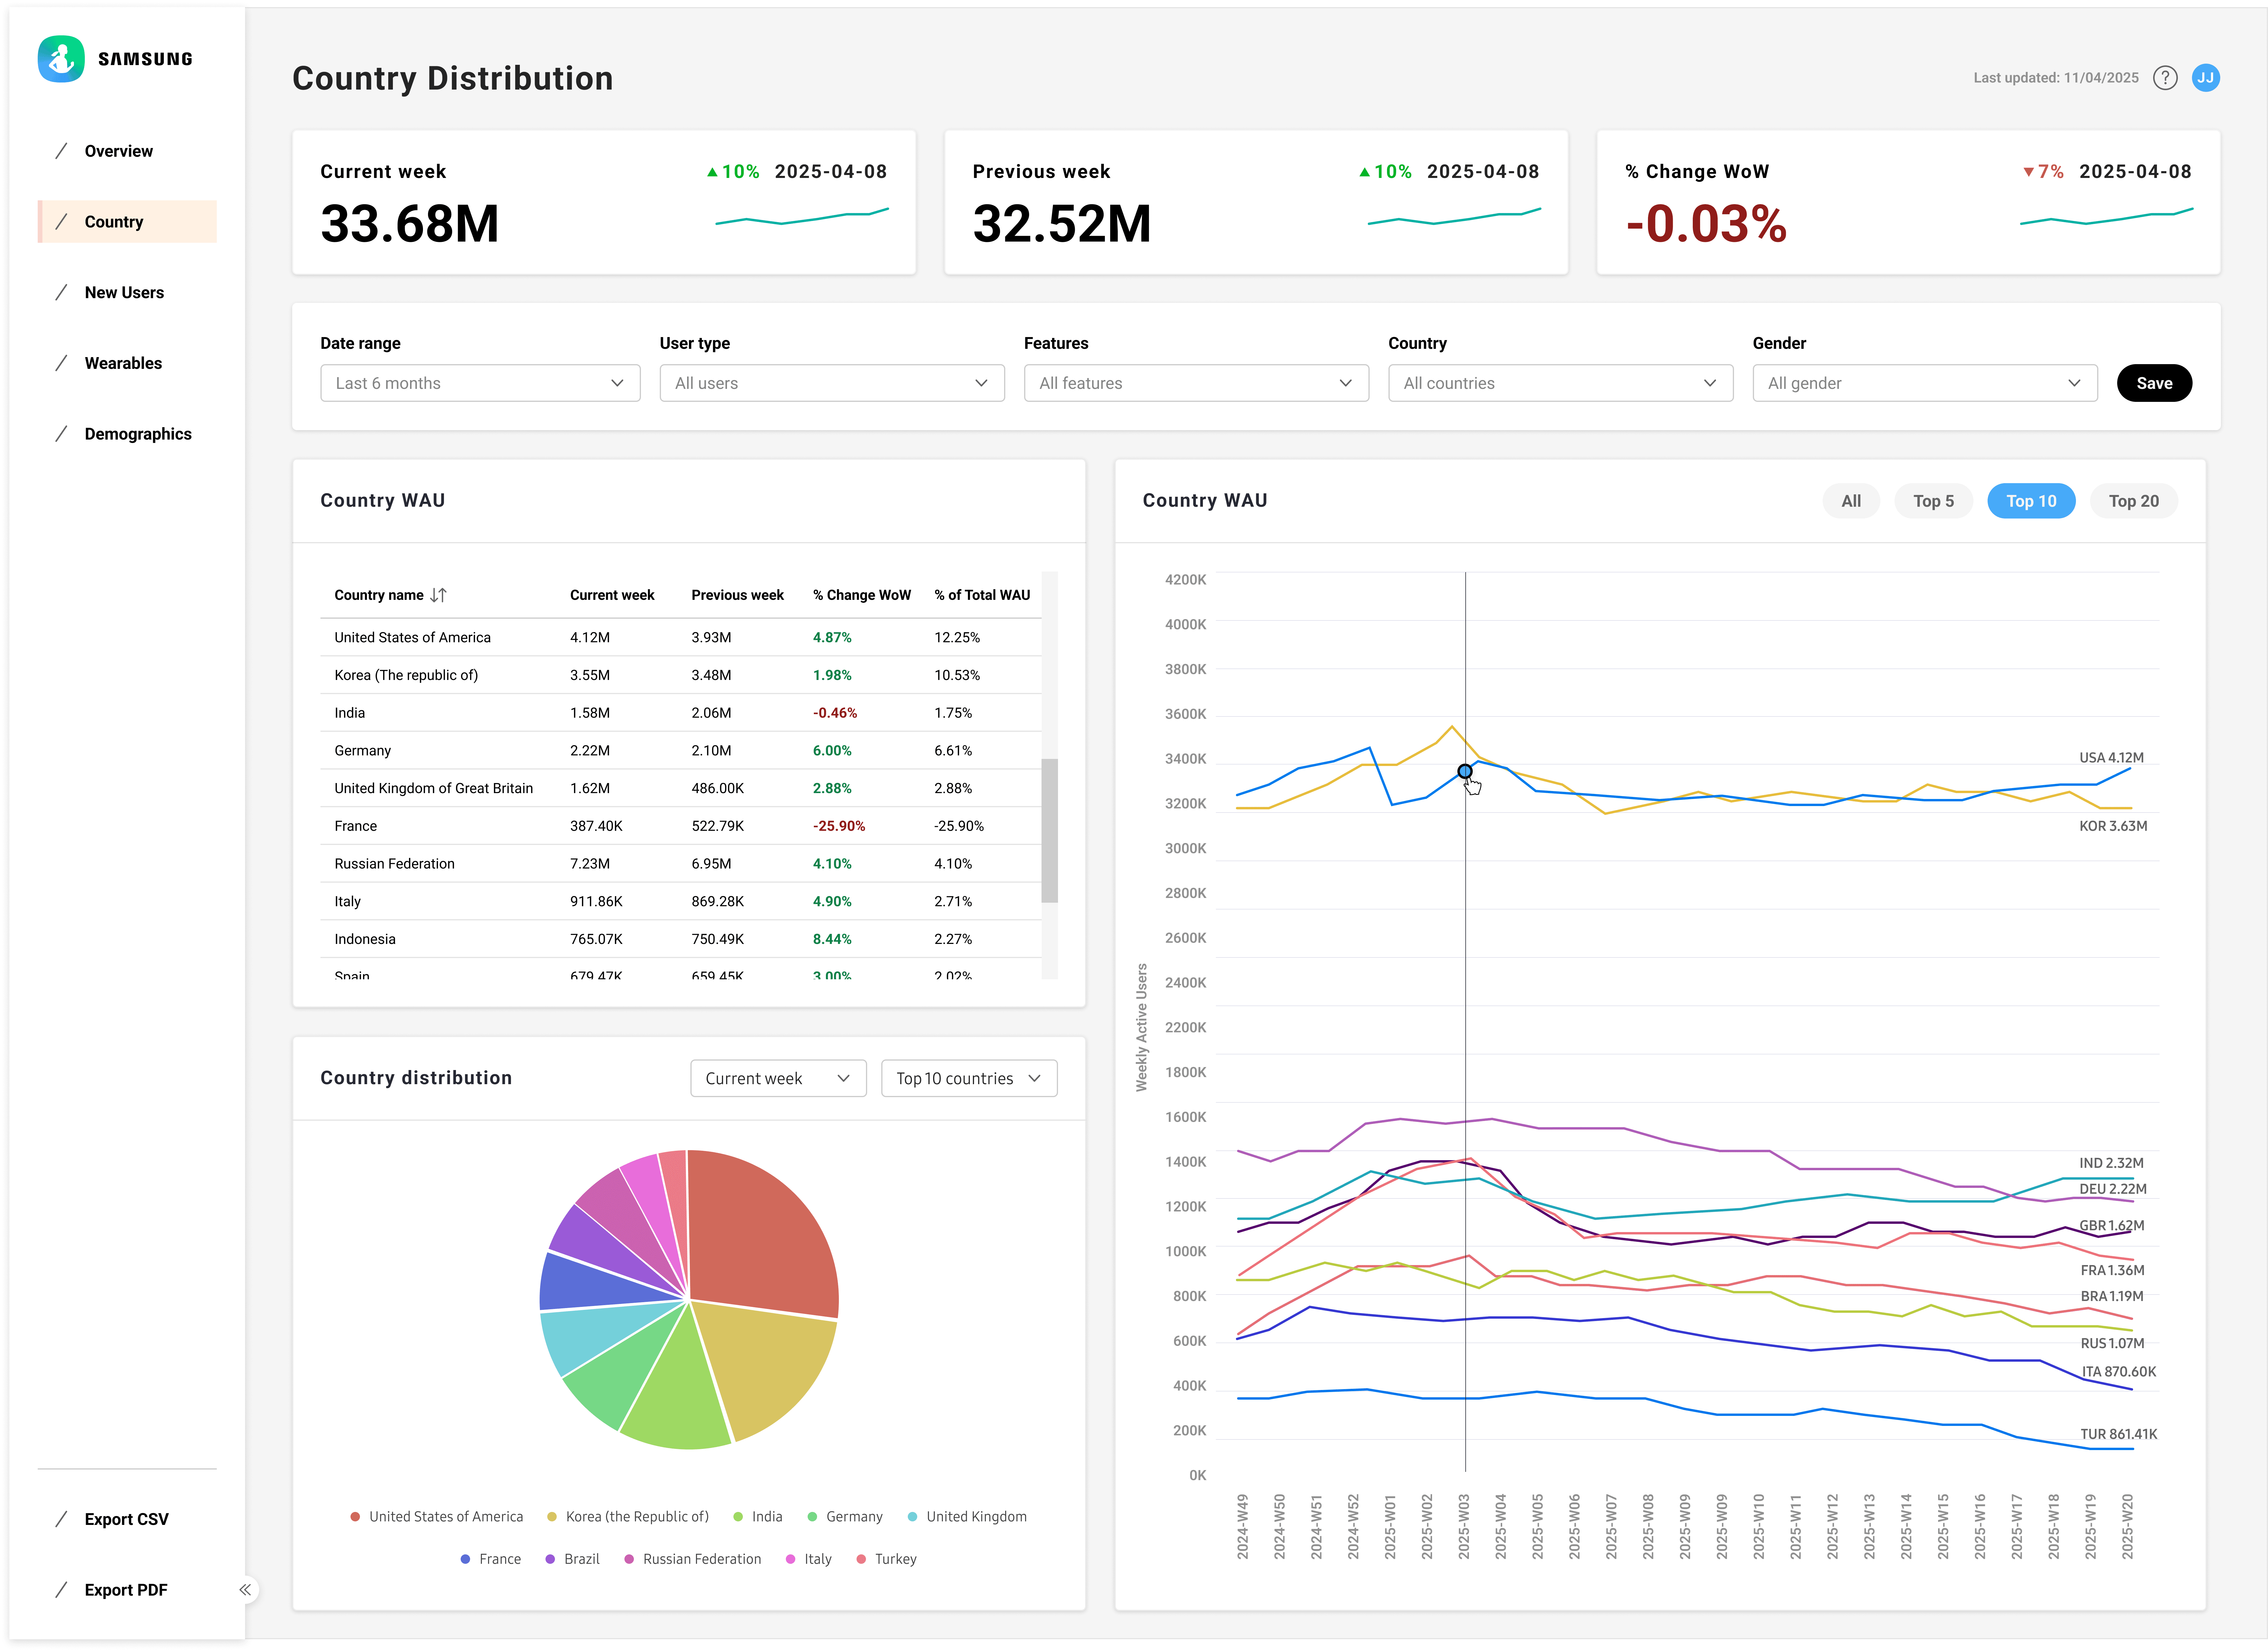Sort table by Country name arrows
2268x1651 pixels.
[x=438, y=595]
